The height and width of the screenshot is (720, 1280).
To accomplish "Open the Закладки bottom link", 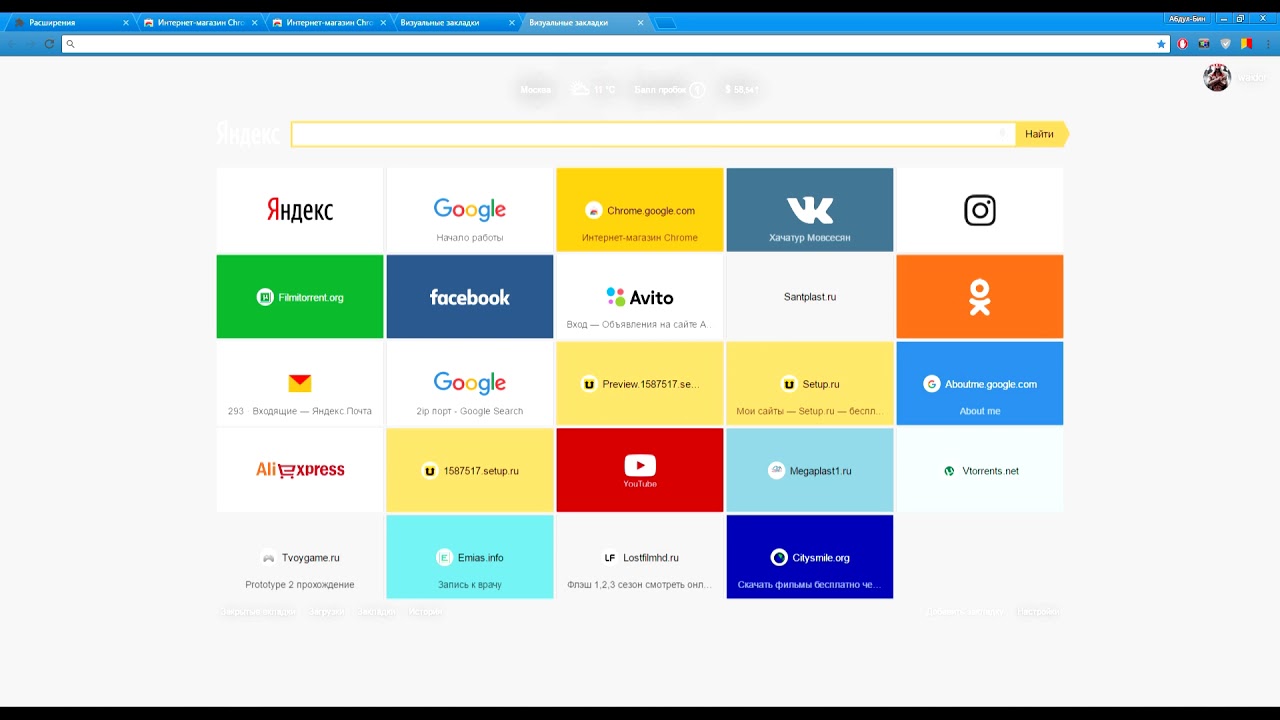I will tap(377, 611).
